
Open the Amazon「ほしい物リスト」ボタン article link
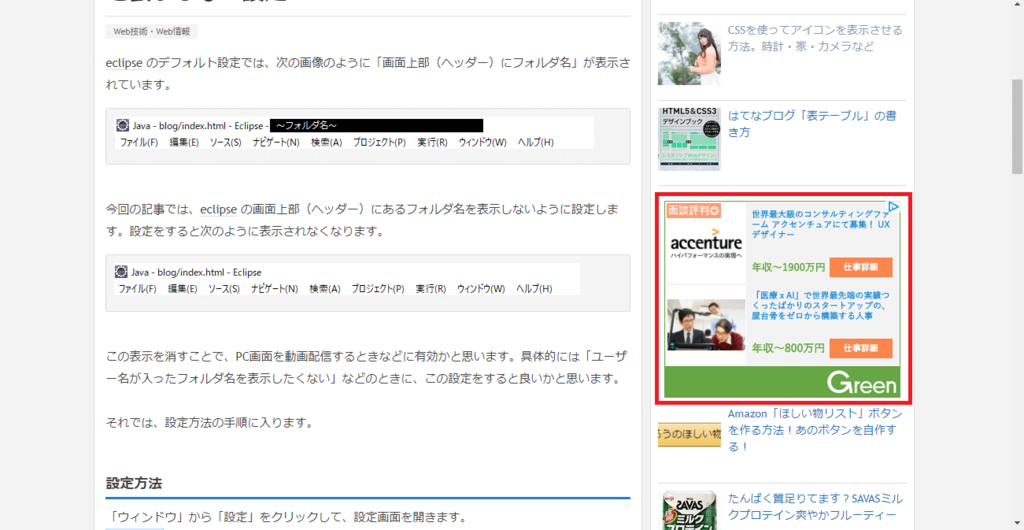815,430
